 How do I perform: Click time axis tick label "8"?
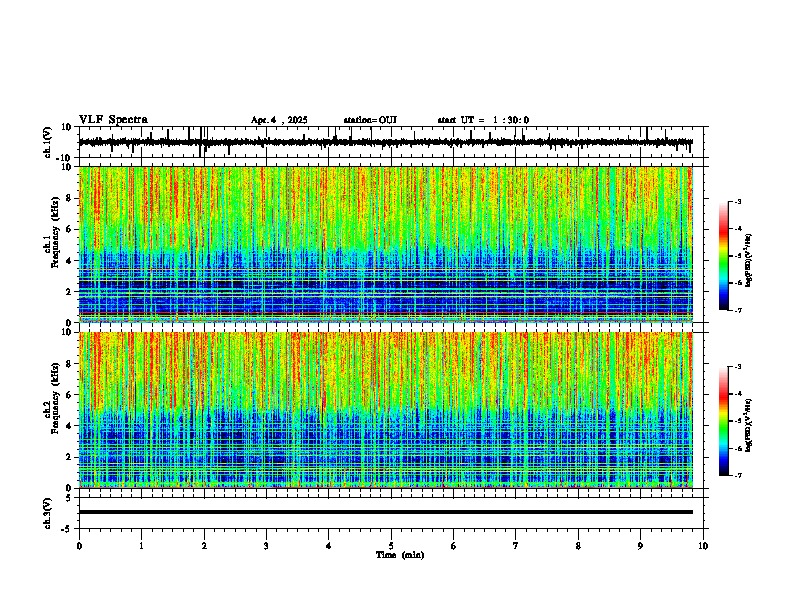pyautogui.click(x=578, y=546)
